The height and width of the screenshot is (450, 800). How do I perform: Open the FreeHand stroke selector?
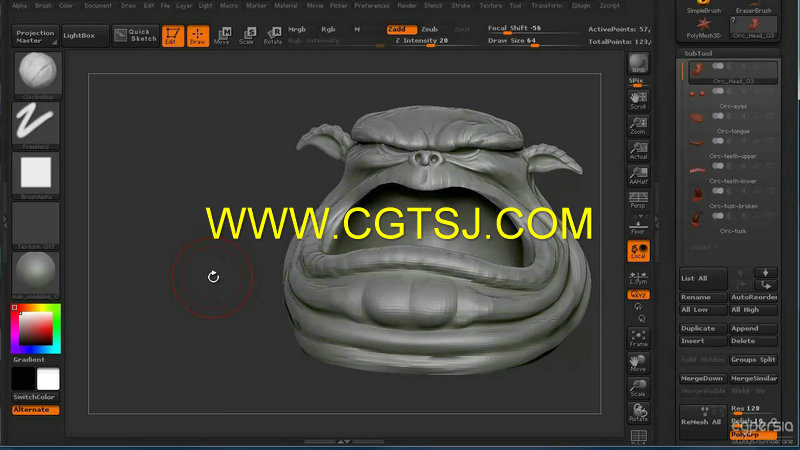pyautogui.click(x=36, y=126)
